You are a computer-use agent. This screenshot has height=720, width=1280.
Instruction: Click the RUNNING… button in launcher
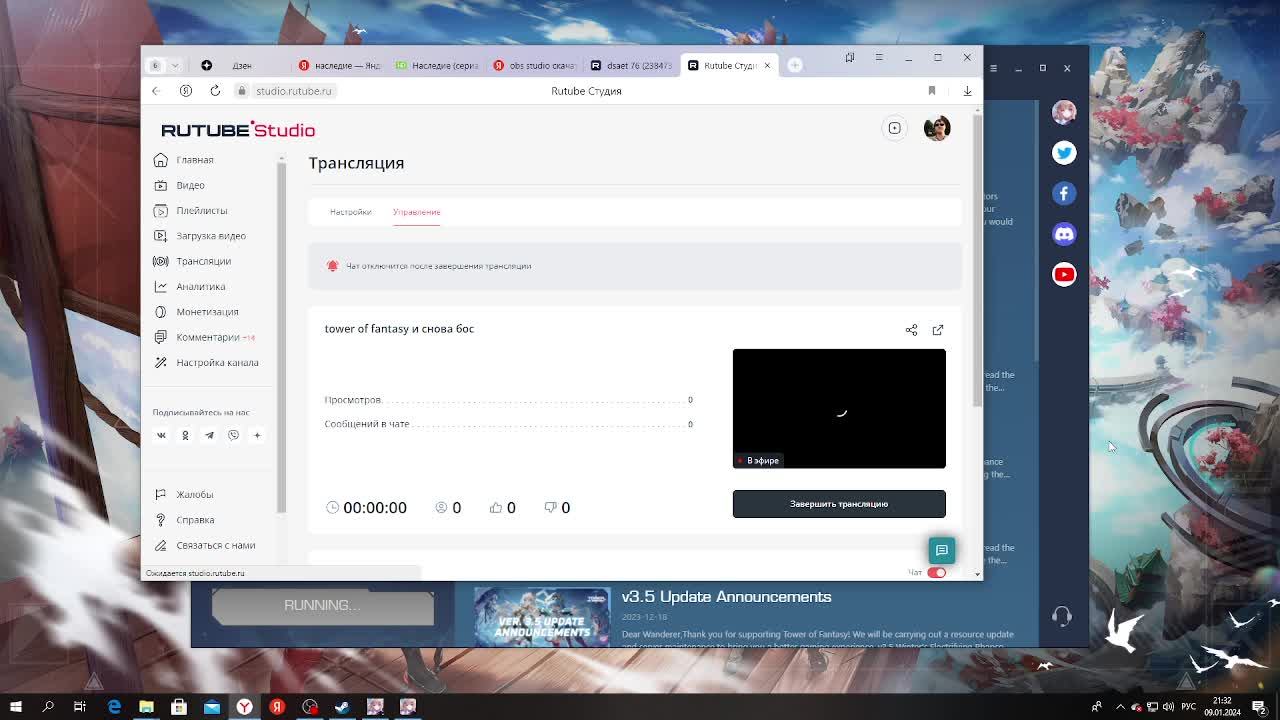point(323,605)
